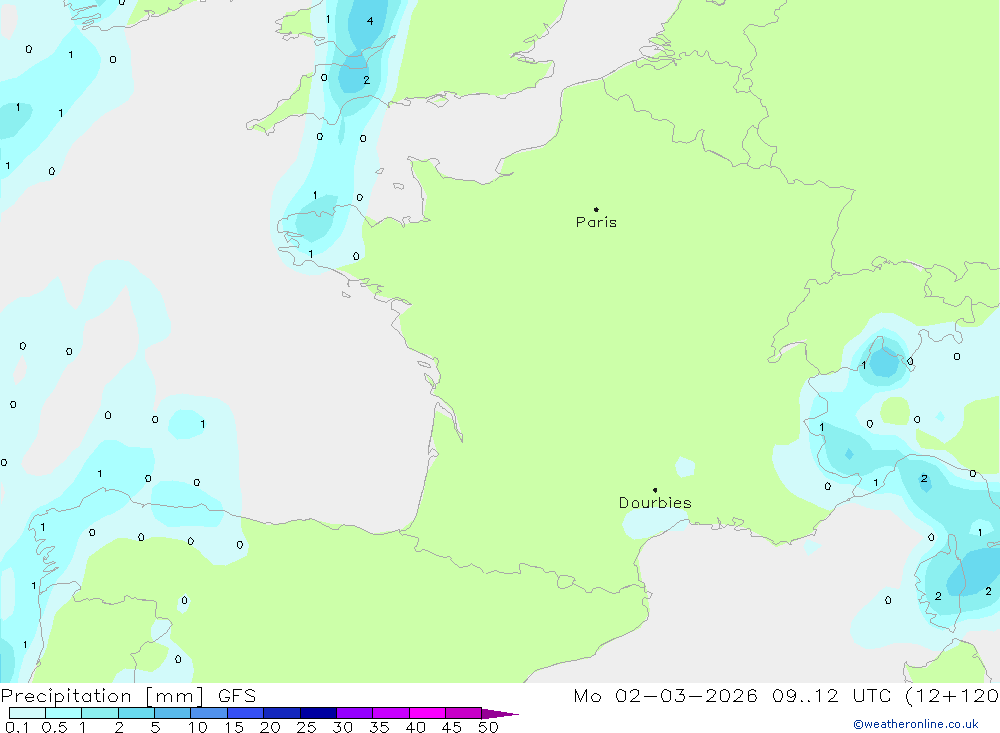Image resolution: width=1000 pixels, height=733 pixels.
Task: Pick the 2–5 mm legend swatch
Action: [136, 713]
